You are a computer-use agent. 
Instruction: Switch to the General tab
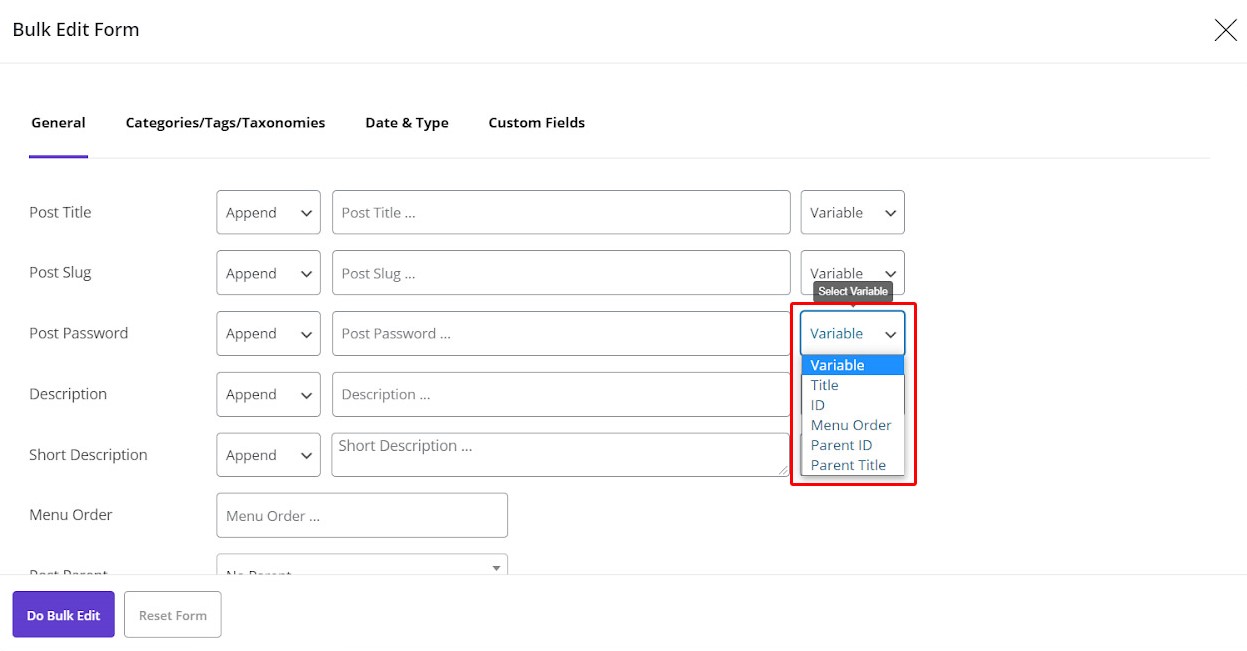click(x=58, y=123)
